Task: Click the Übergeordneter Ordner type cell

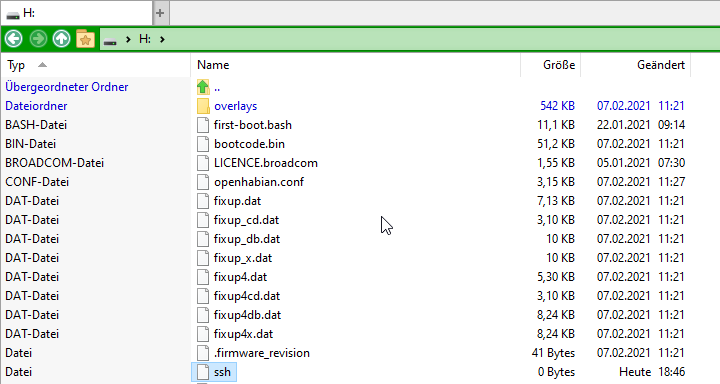Action: point(67,87)
